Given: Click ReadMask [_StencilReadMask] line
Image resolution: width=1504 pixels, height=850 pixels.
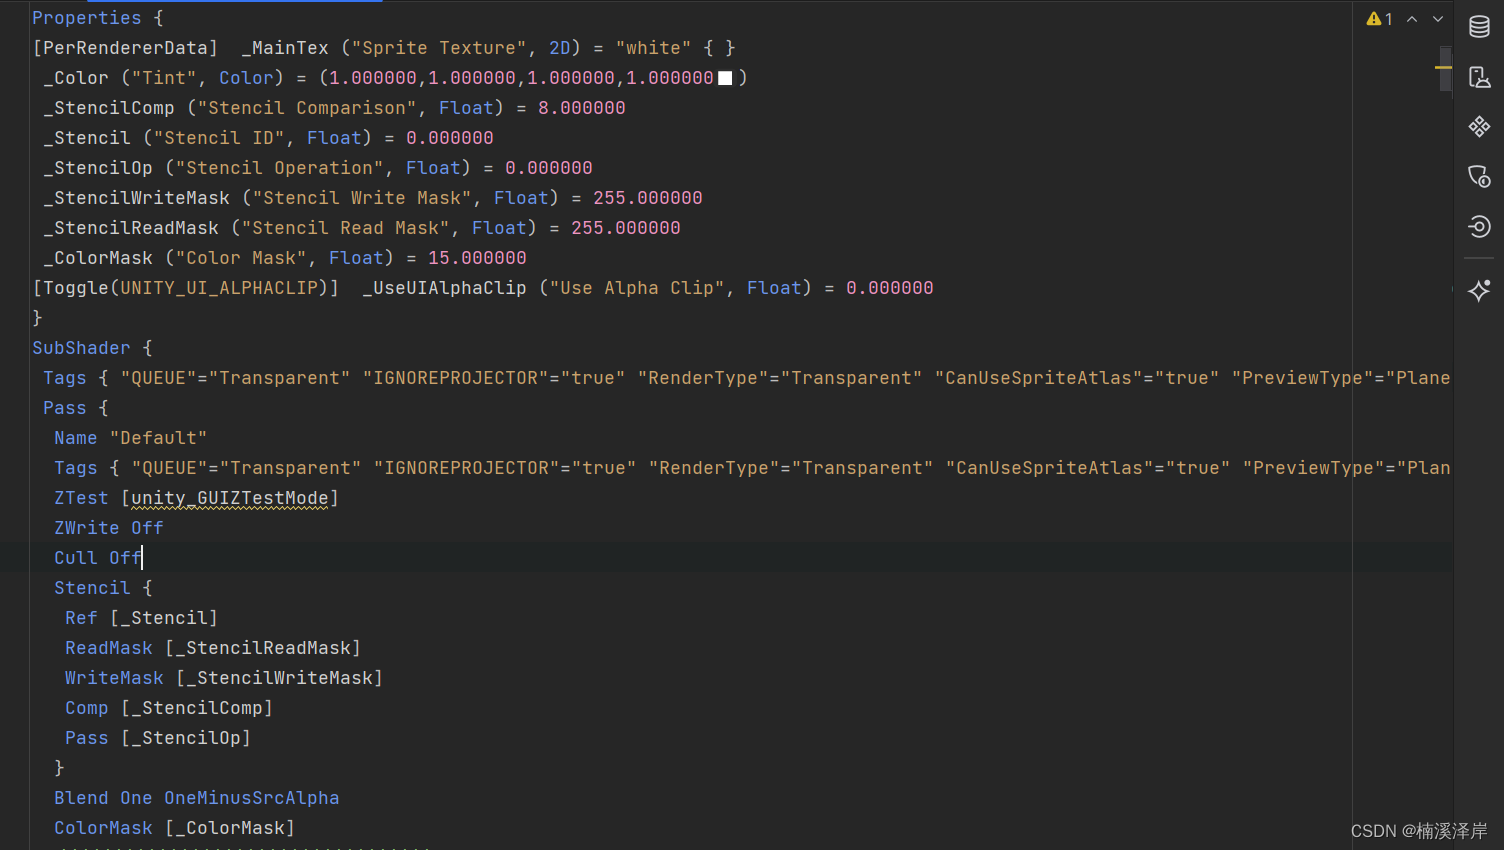Looking at the screenshot, I should pyautogui.click(x=213, y=648).
